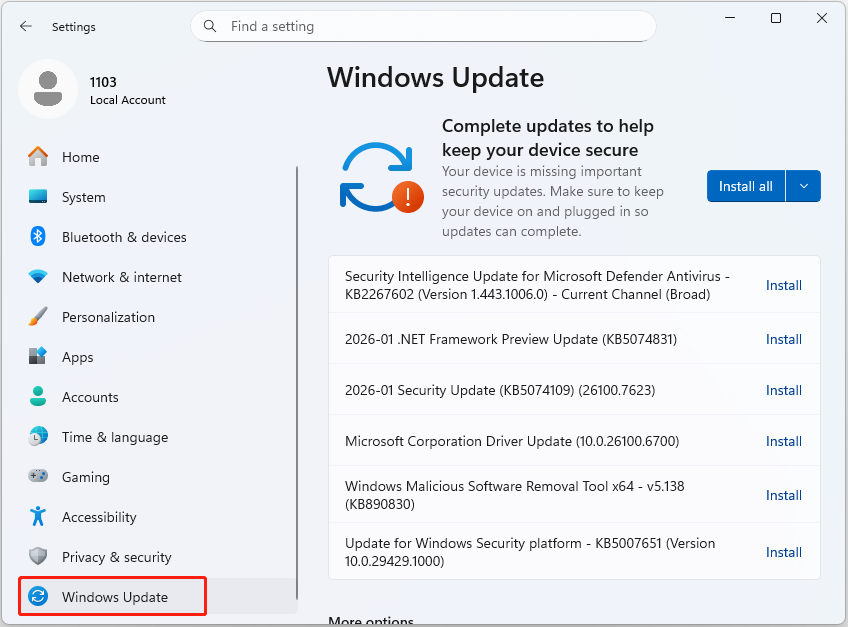The height and width of the screenshot is (627, 848).
Task: Open the Apps settings page
Action: pos(77,357)
